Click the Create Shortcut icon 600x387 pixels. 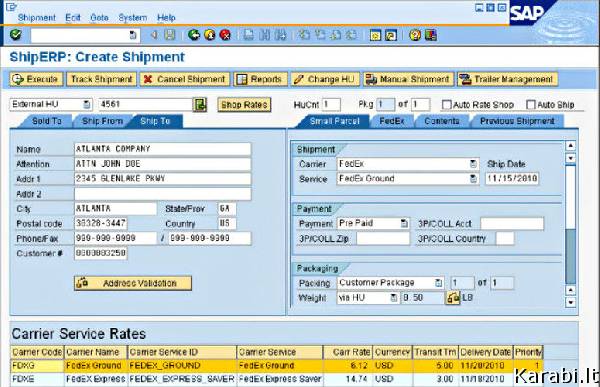click(391, 35)
